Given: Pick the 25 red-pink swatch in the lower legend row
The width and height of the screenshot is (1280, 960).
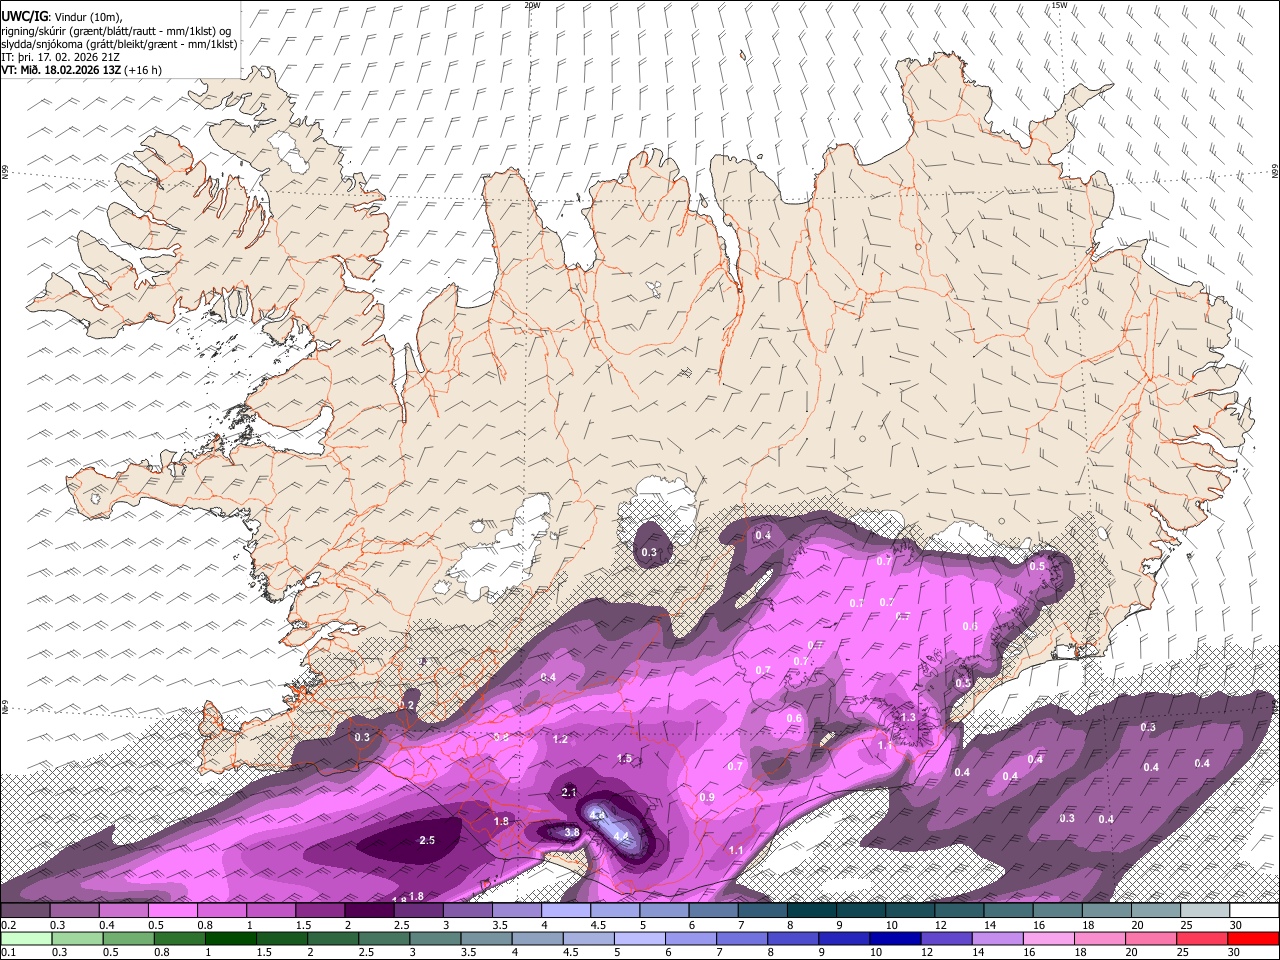Looking at the screenshot, I should pyautogui.click(x=1202, y=938).
